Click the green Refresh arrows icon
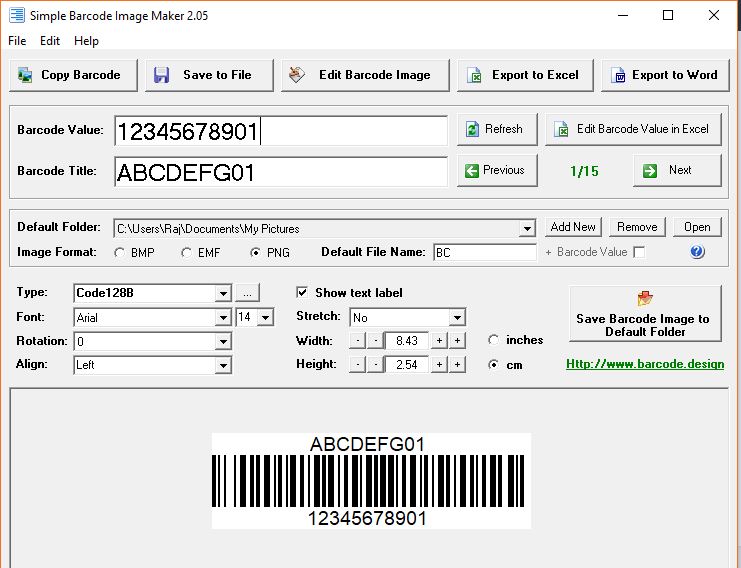This screenshot has width=741, height=568. pos(472,129)
